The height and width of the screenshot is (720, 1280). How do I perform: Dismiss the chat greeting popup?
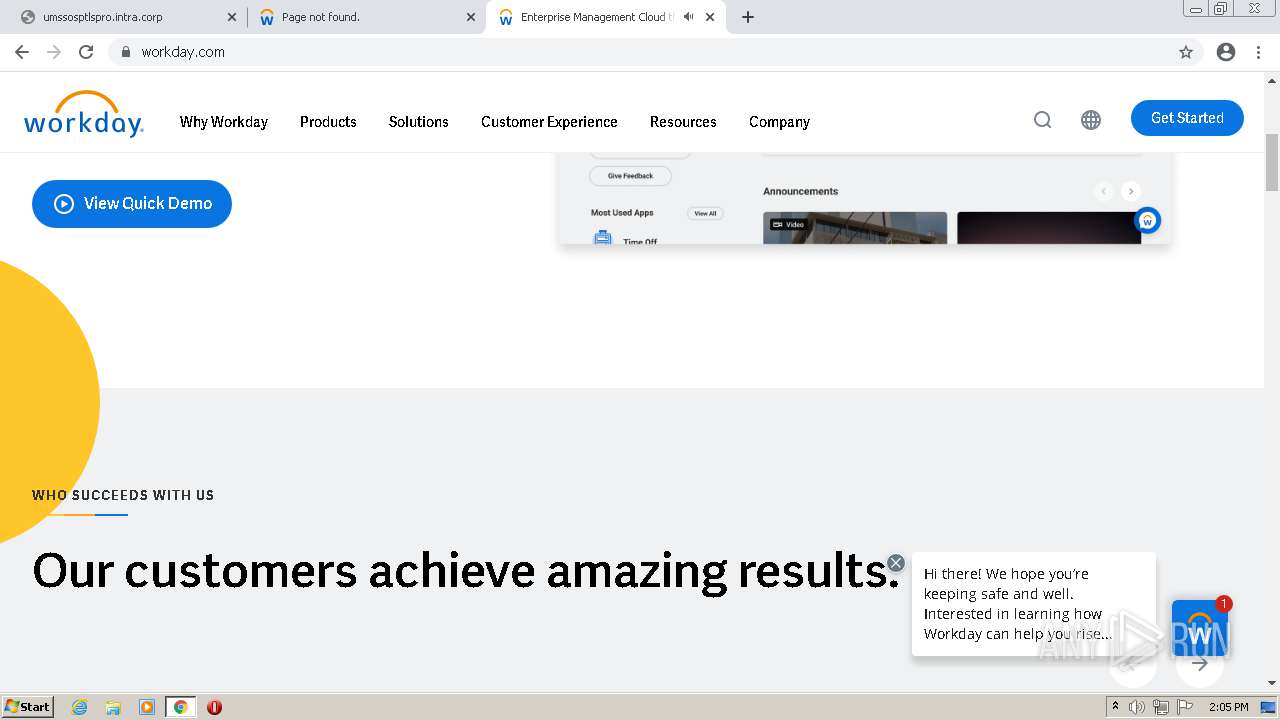click(x=896, y=563)
